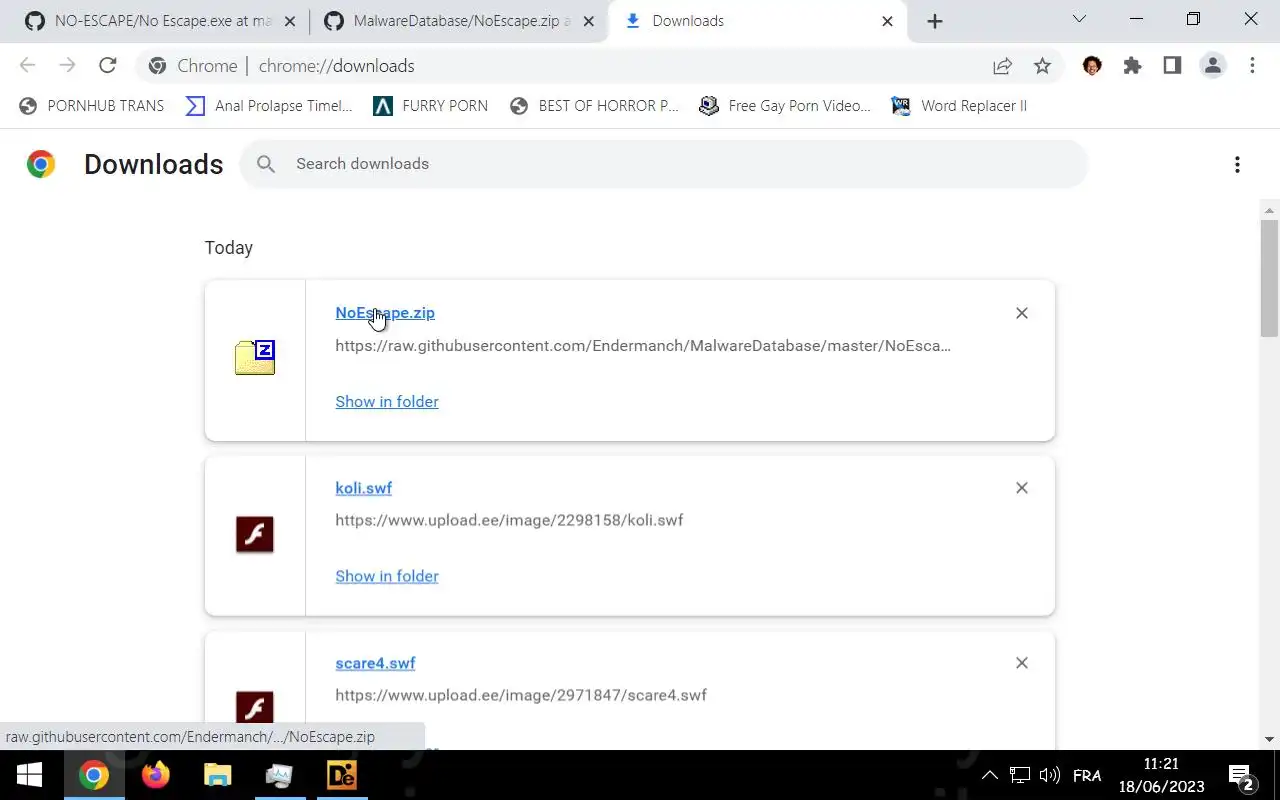Click the scrollbar down arrow
This screenshot has height=800, width=1280.
tap(1270, 740)
